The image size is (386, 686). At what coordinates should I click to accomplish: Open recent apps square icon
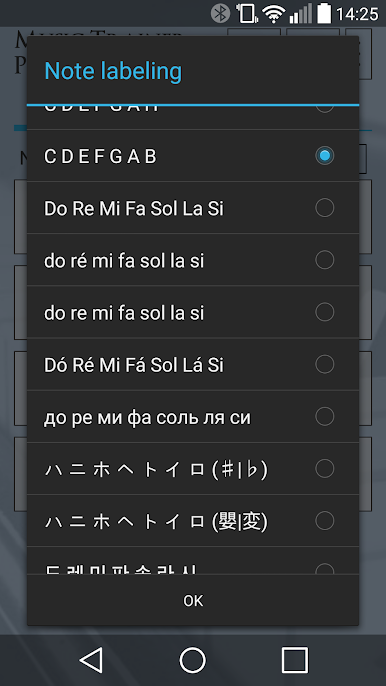pyautogui.click(x=295, y=660)
